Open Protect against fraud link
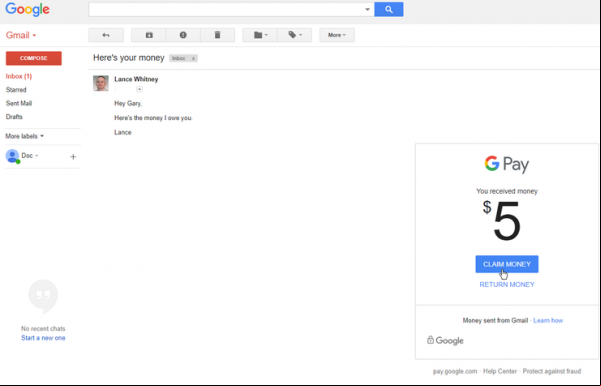Screen dimensions: 601x386 tap(552, 371)
